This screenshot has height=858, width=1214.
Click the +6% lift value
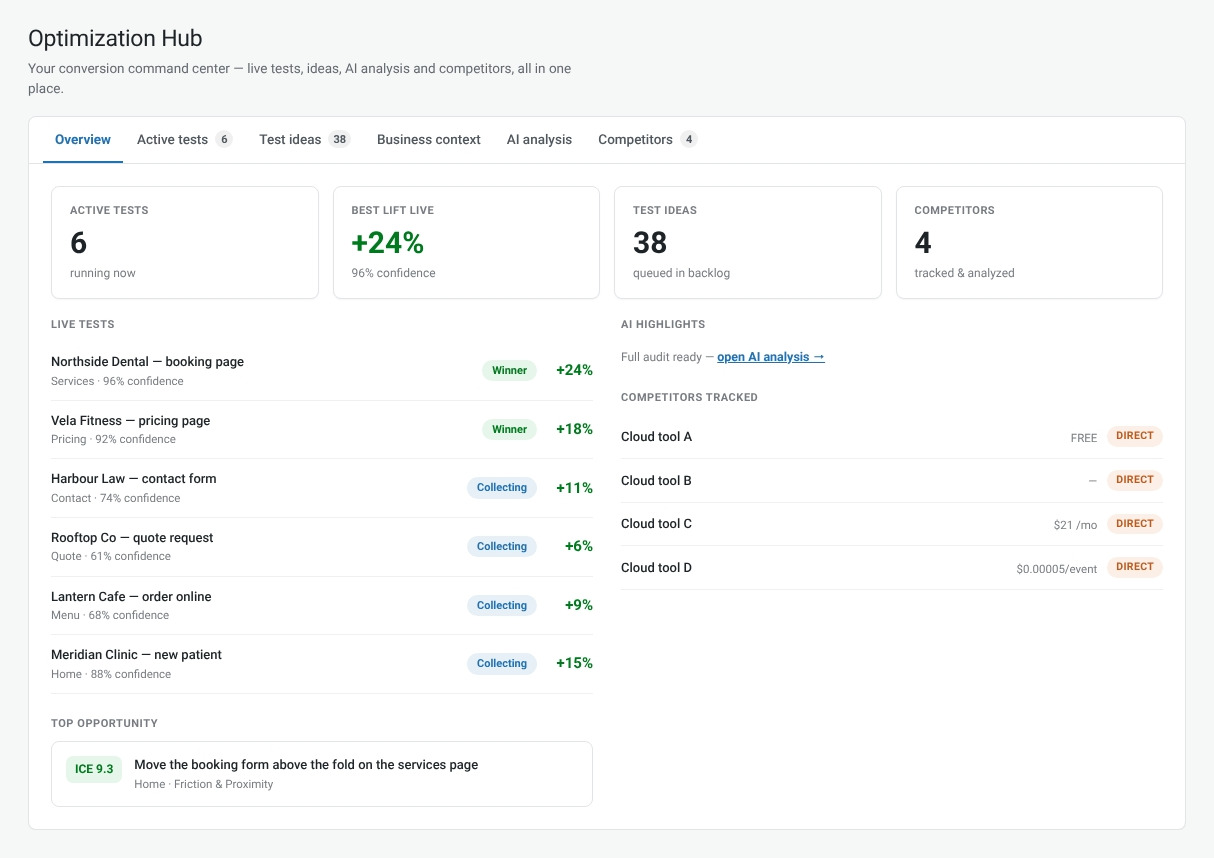coord(579,547)
